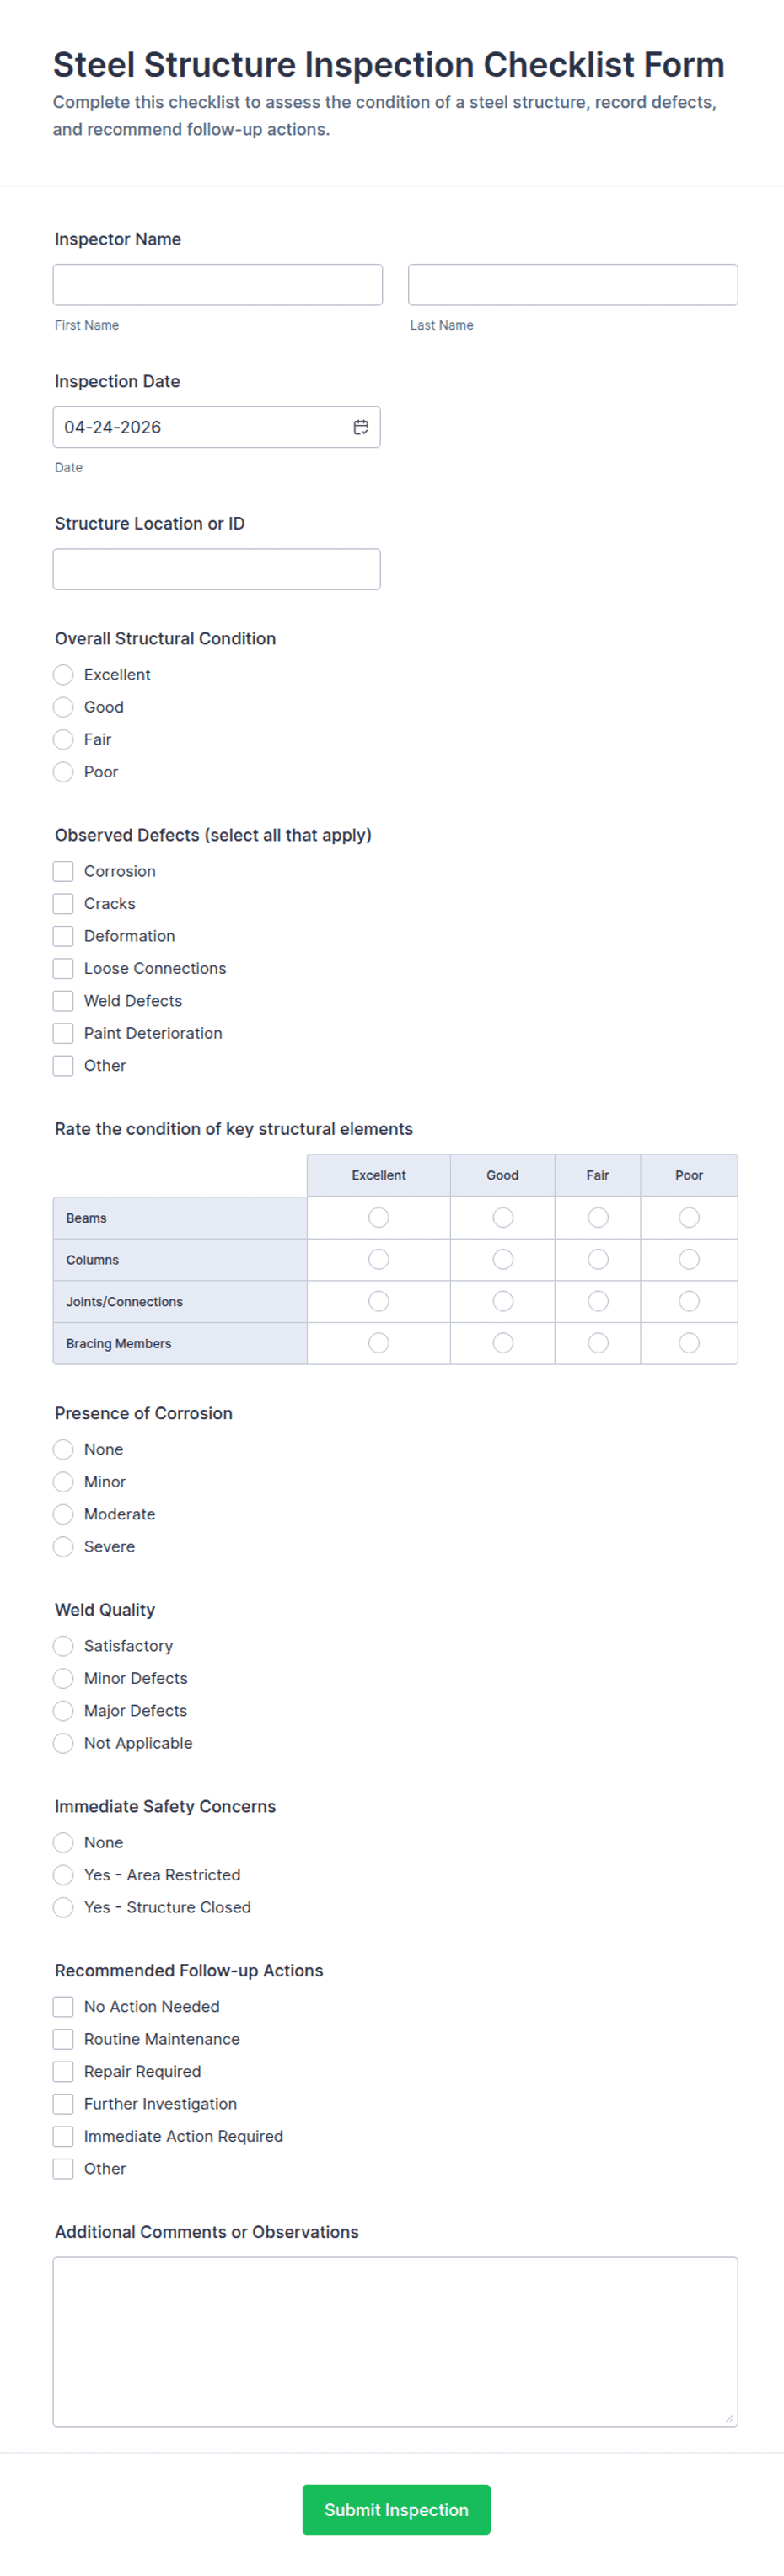Select Yes - Structure Closed safety concern
This screenshot has height=2576, width=784.
pos(63,1907)
